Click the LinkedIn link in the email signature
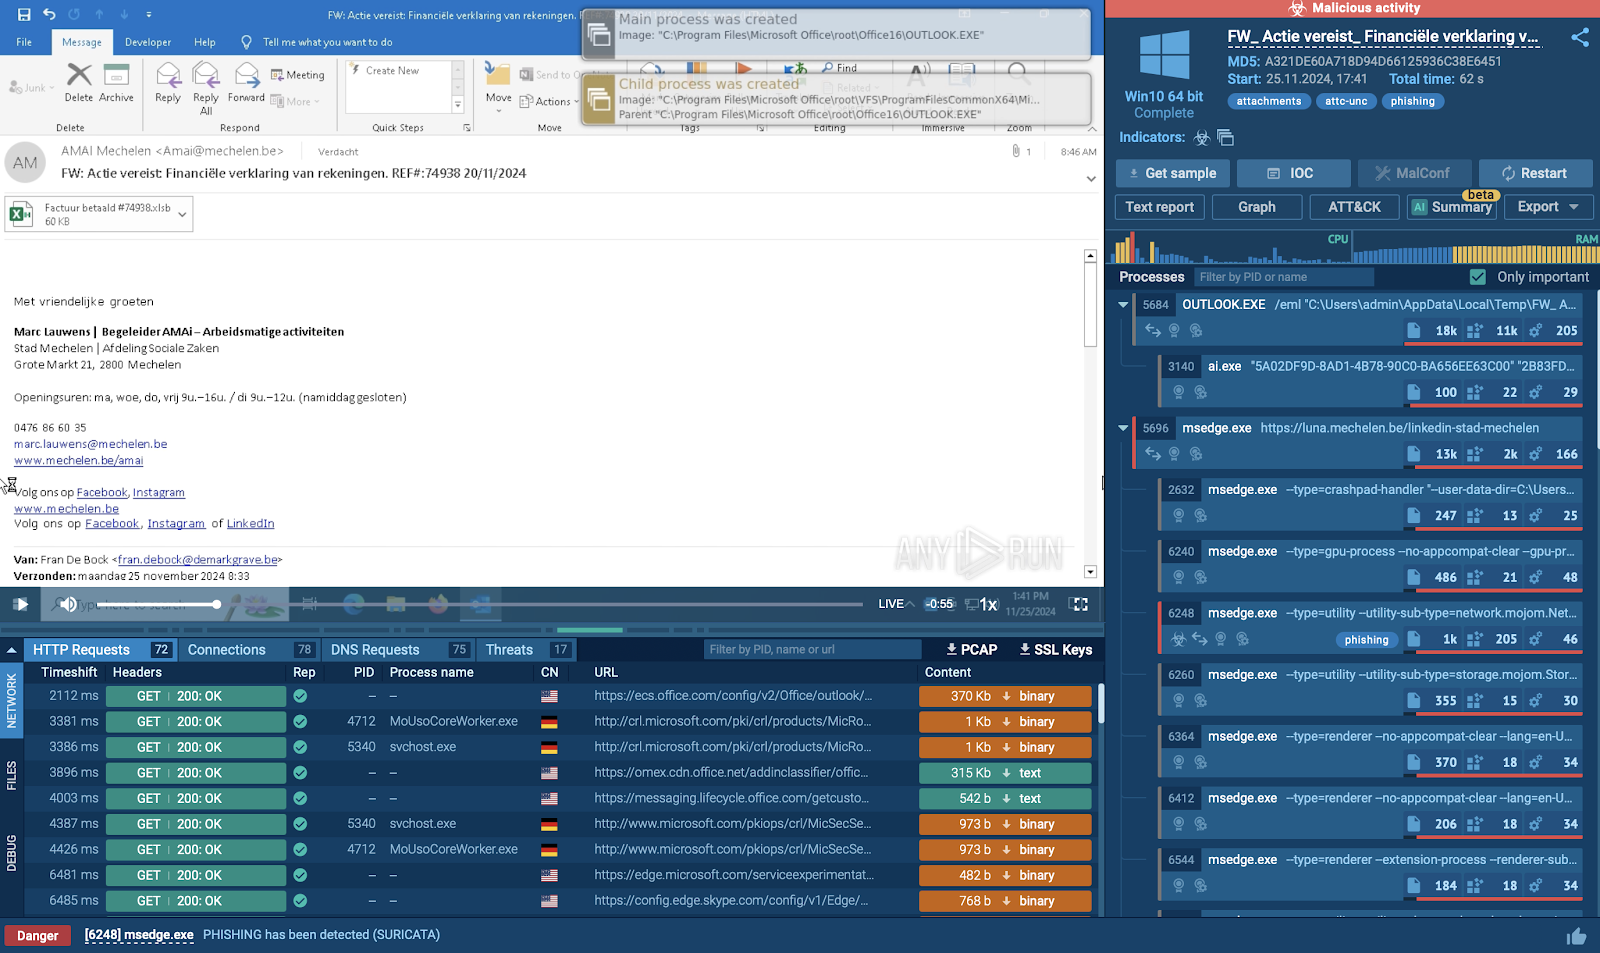The image size is (1600, 953). point(250,524)
